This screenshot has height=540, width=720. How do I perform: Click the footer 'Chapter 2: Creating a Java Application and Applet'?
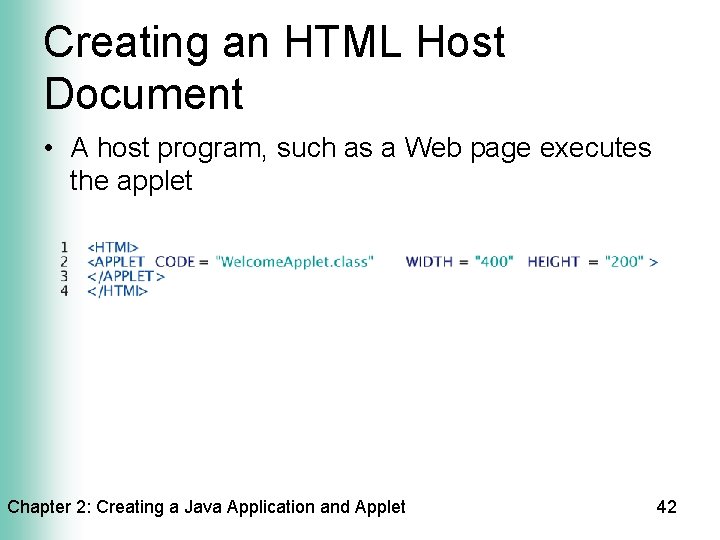tap(206, 507)
